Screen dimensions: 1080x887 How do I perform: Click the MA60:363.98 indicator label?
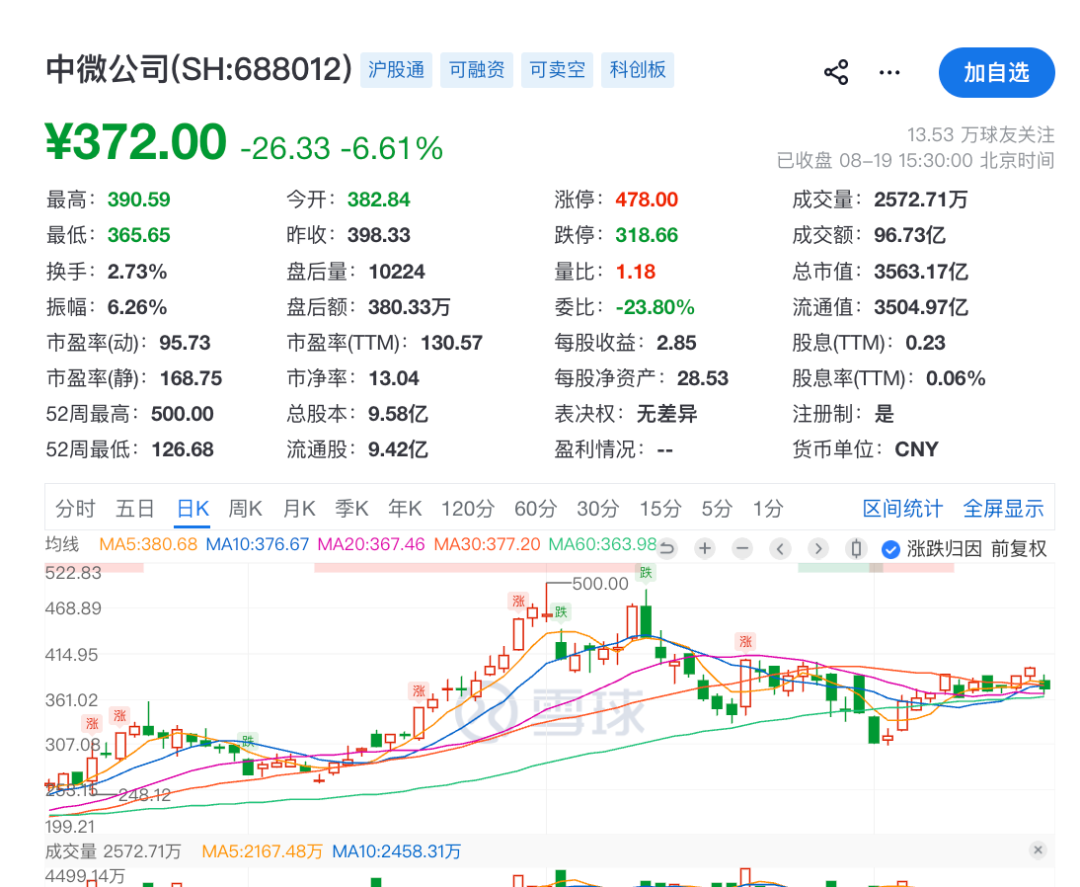click(x=603, y=544)
